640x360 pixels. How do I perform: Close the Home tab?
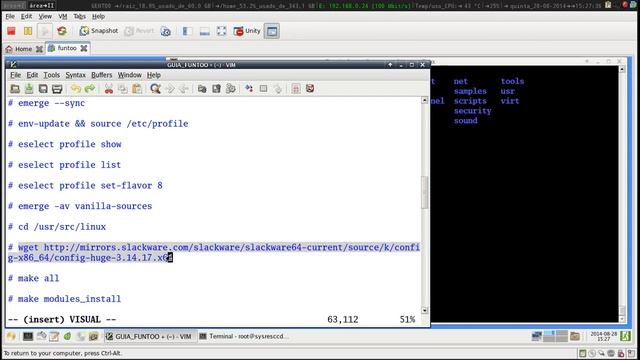point(39,49)
